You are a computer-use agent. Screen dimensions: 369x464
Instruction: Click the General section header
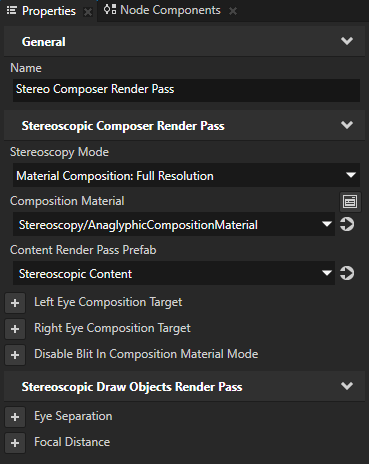[x=184, y=41]
